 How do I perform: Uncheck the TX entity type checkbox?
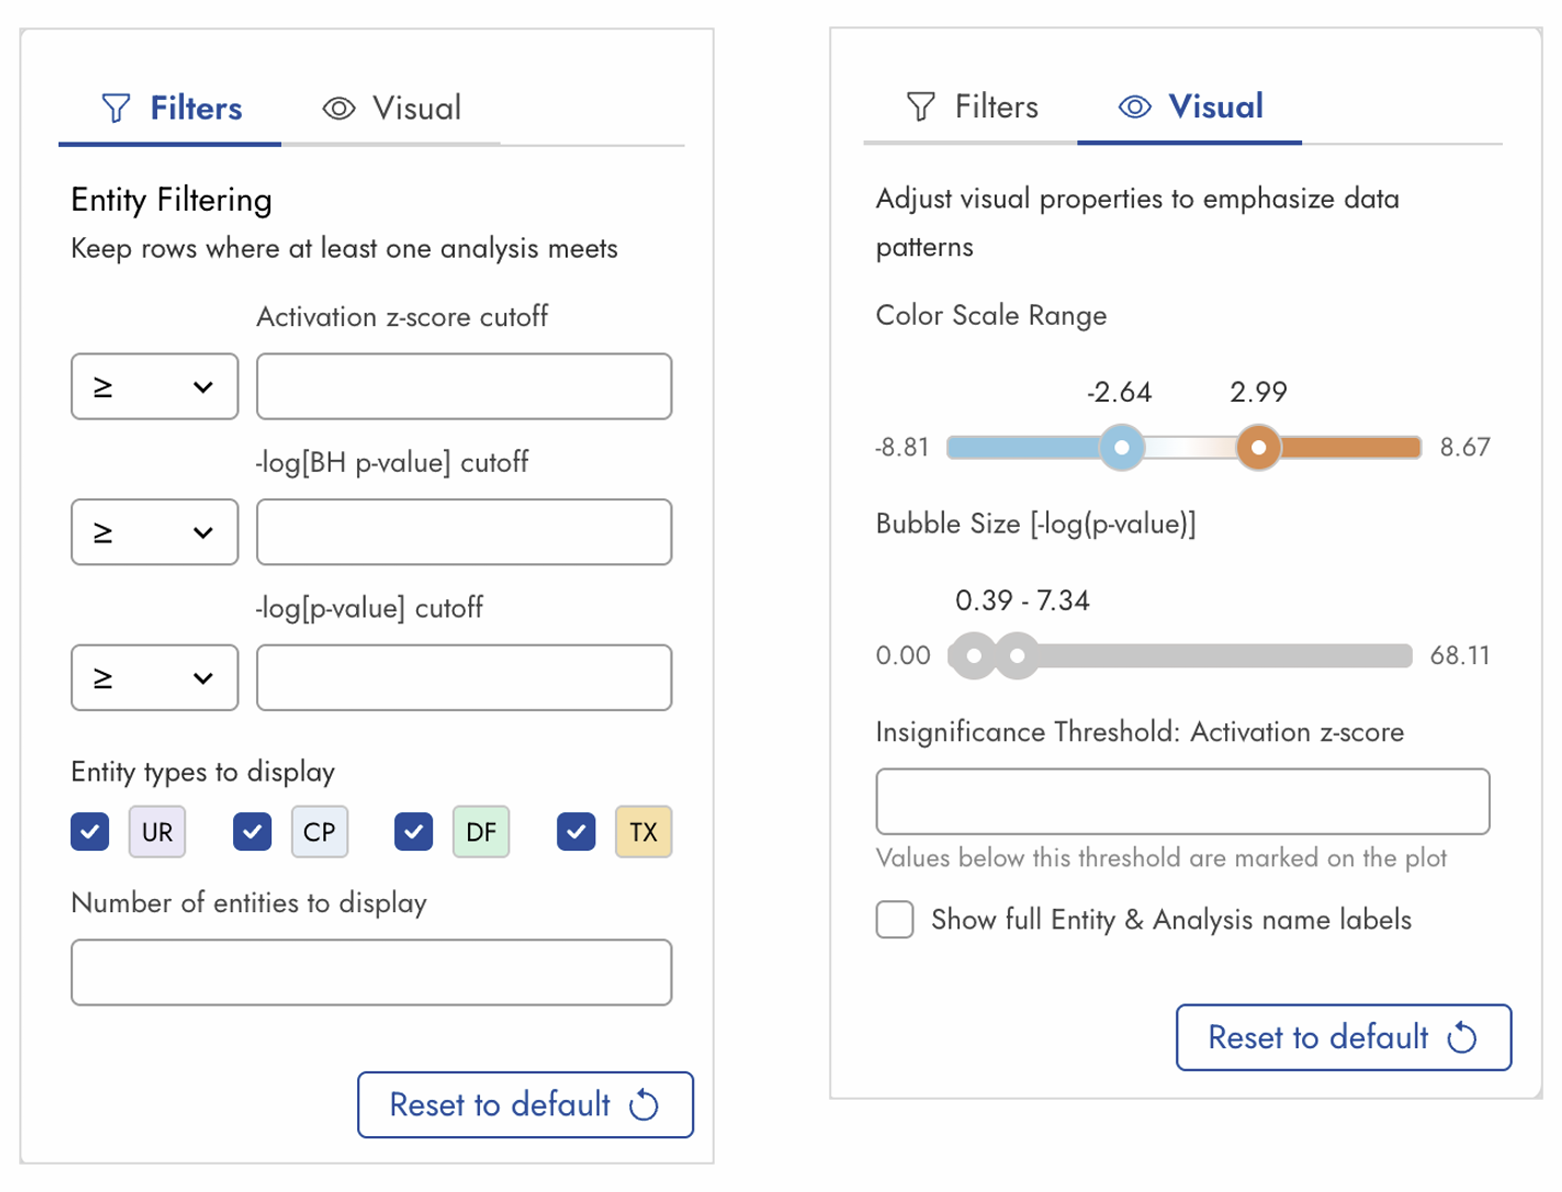pos(576,832)
